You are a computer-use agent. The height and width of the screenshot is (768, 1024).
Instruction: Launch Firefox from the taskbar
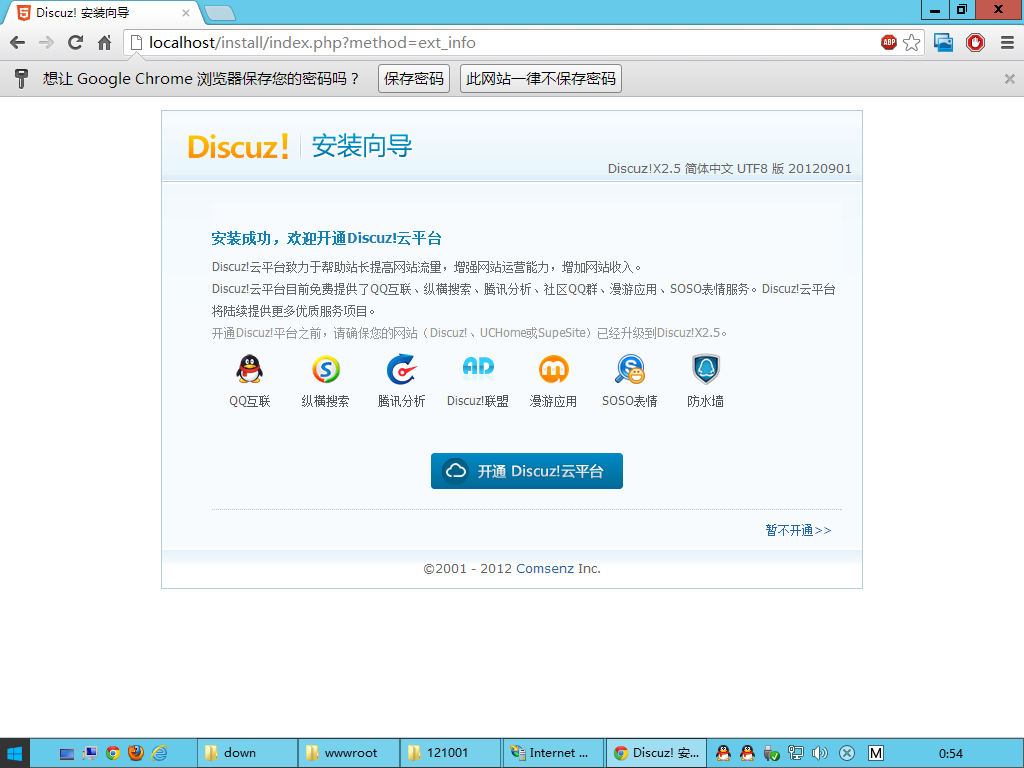[136, 753]
